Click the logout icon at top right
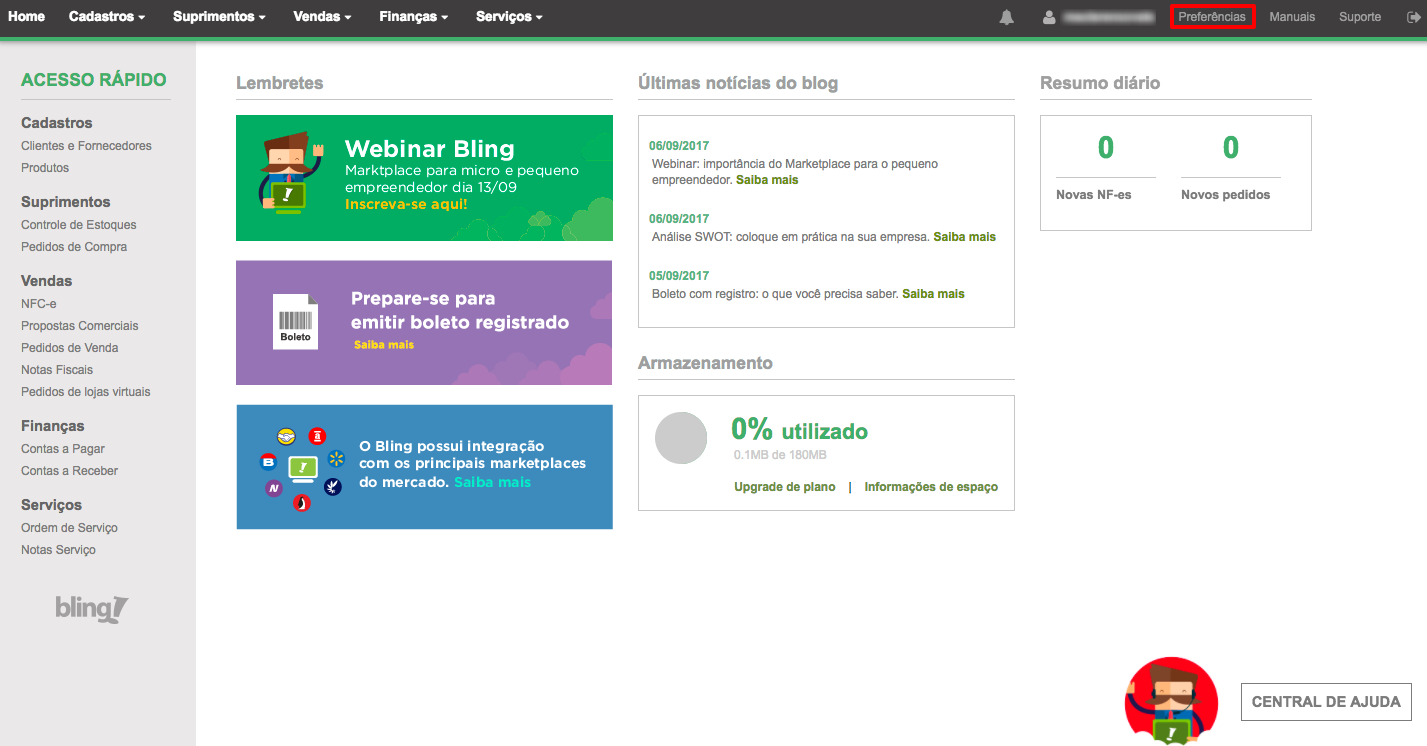 point(1412,17)
